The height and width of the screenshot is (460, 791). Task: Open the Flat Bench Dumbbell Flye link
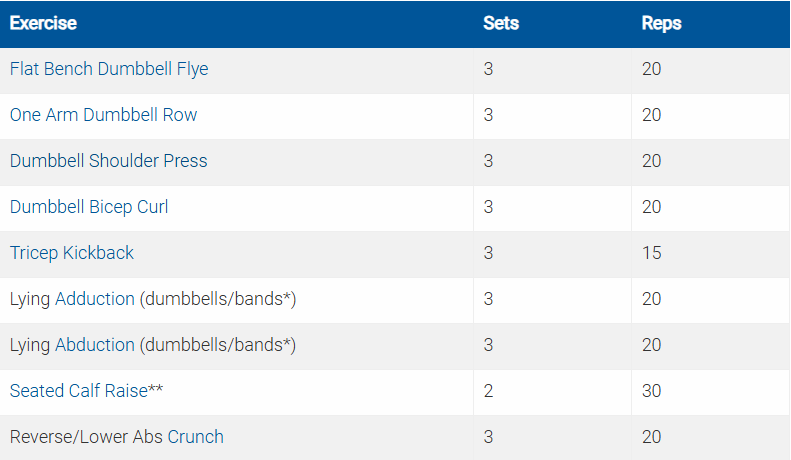109,69
